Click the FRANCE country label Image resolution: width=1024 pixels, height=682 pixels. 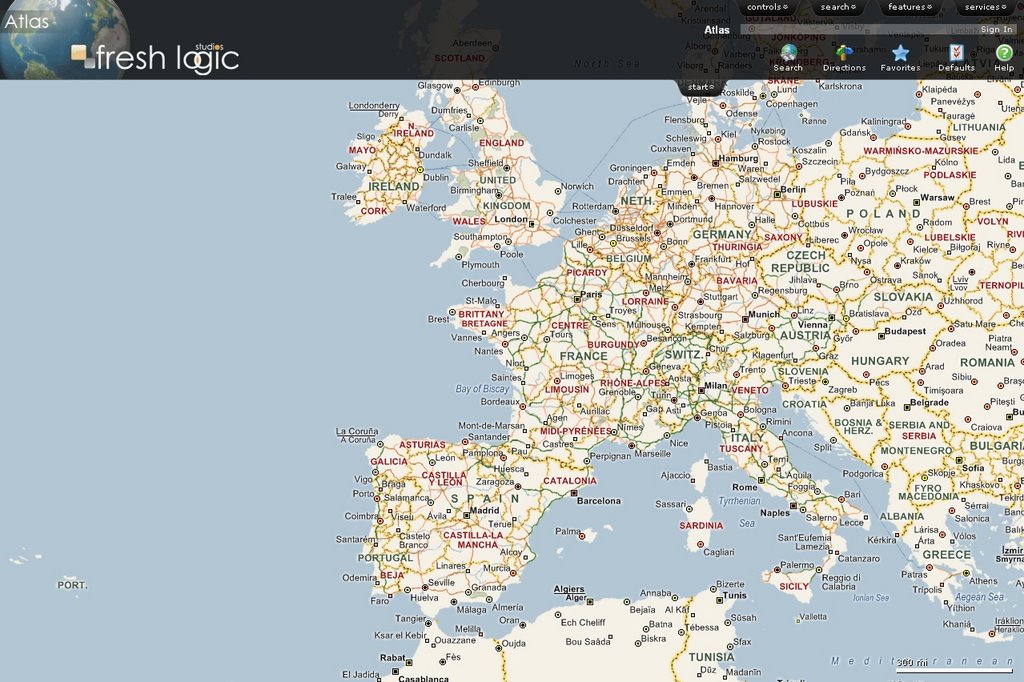click(583, 356)
